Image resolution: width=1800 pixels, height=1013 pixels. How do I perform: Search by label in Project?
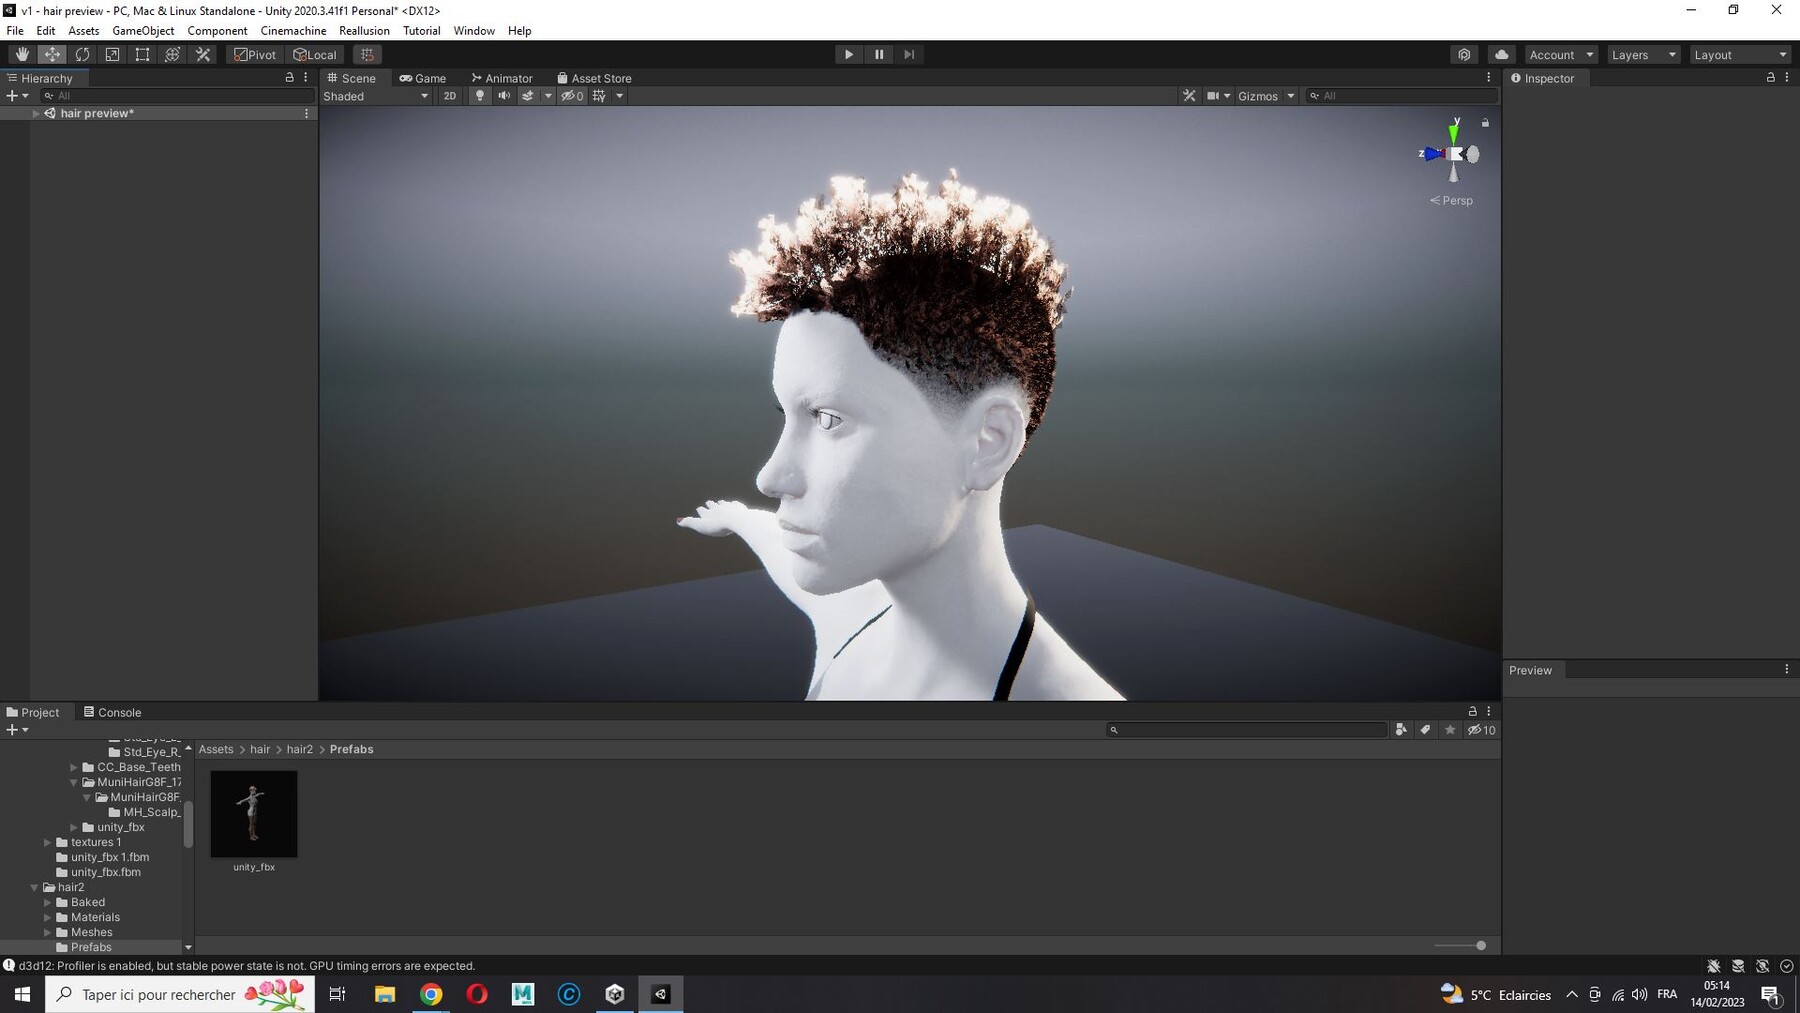click(x=1425, y=730)
